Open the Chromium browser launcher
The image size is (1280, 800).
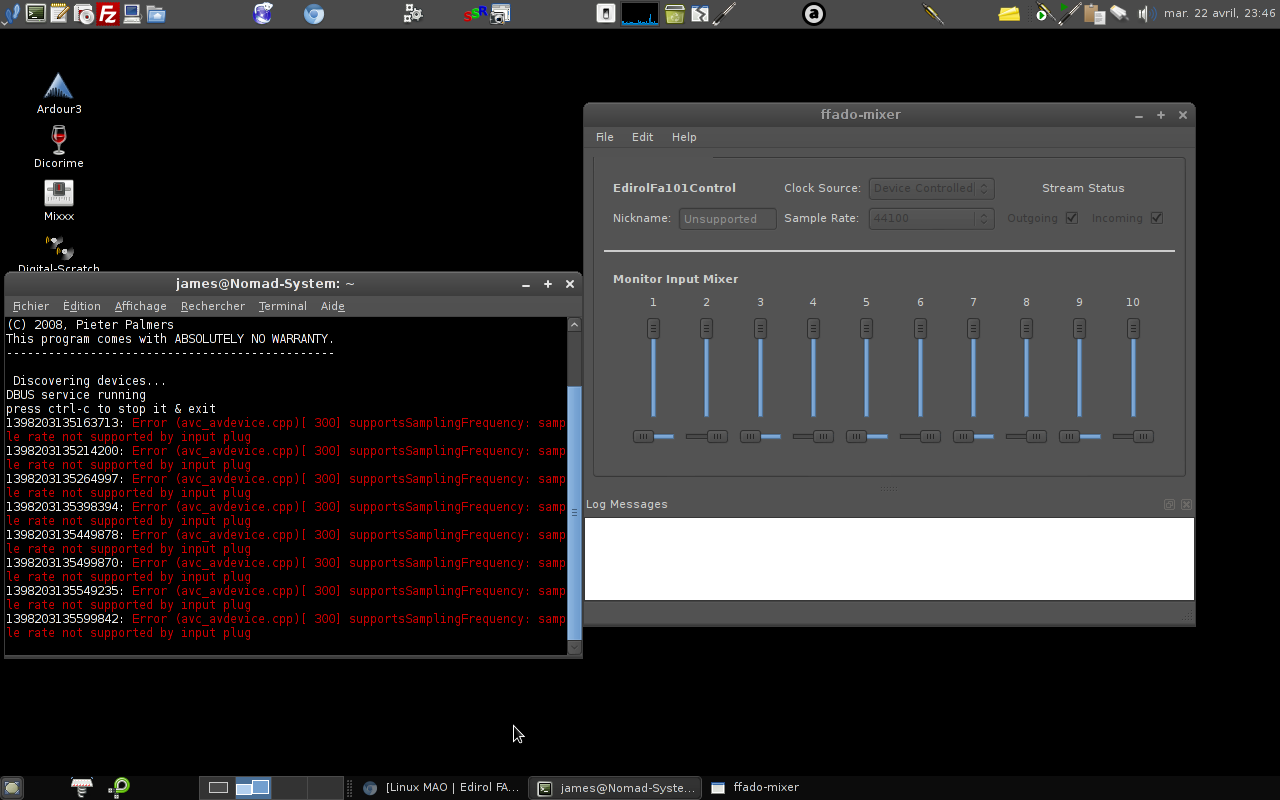pos(314,14)
